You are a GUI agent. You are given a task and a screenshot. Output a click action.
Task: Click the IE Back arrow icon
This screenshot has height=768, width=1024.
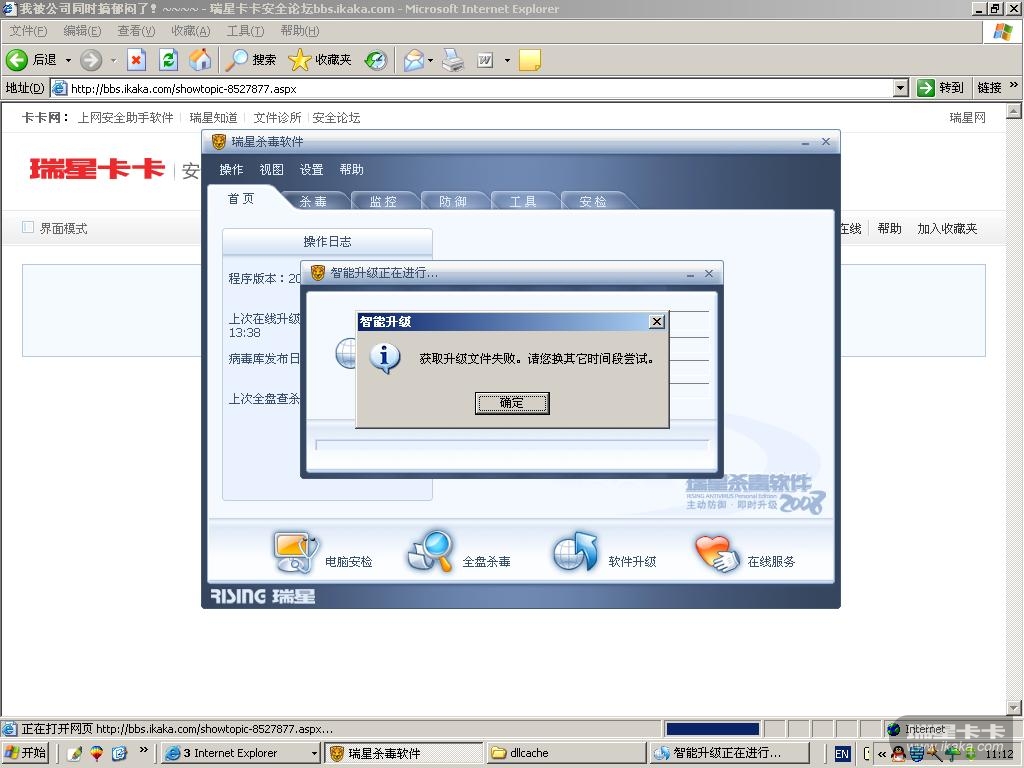tap(17, 60)
